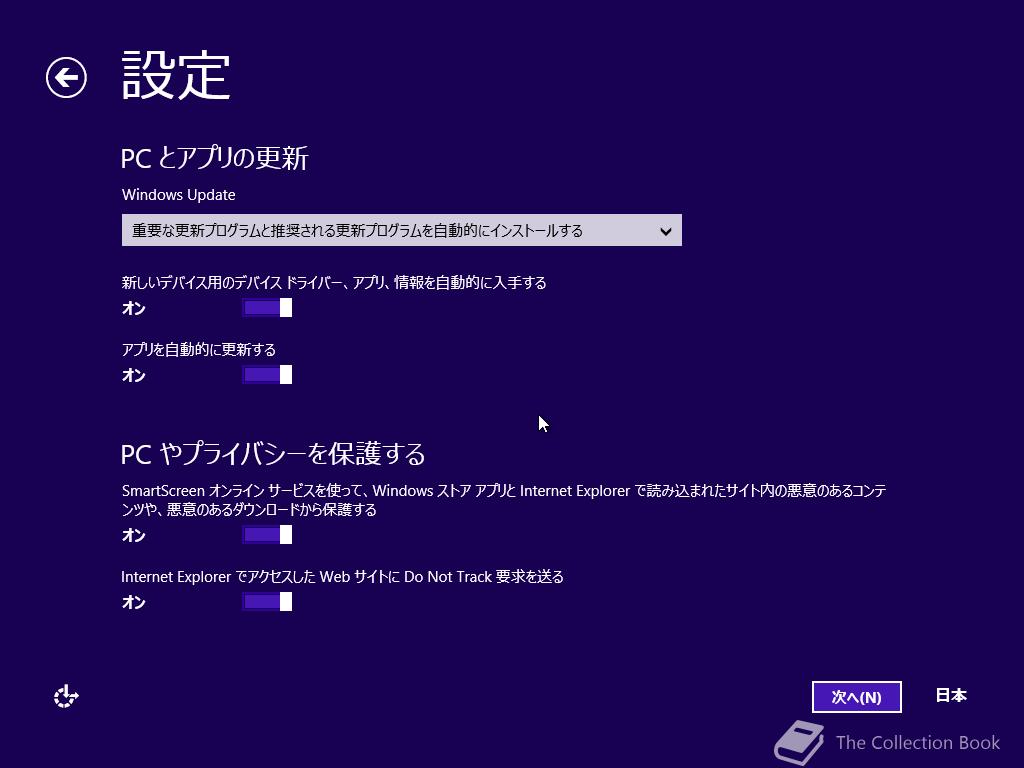Click the Windows Update label
Image resolution: width=1024 pixels, height=768 pixels.
click(178, 195)
